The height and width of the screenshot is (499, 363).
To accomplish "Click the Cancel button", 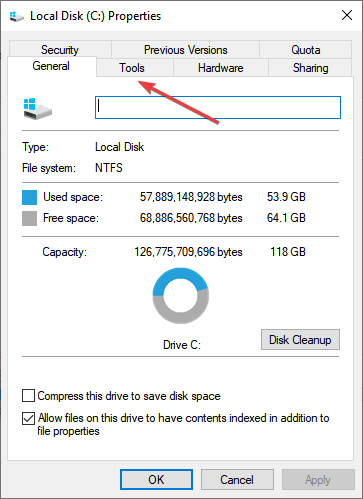I will 237,480.
